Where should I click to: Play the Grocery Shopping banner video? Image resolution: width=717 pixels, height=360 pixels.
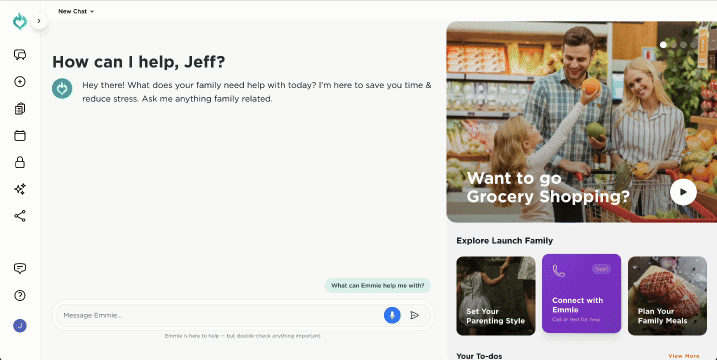pos(683,192)
